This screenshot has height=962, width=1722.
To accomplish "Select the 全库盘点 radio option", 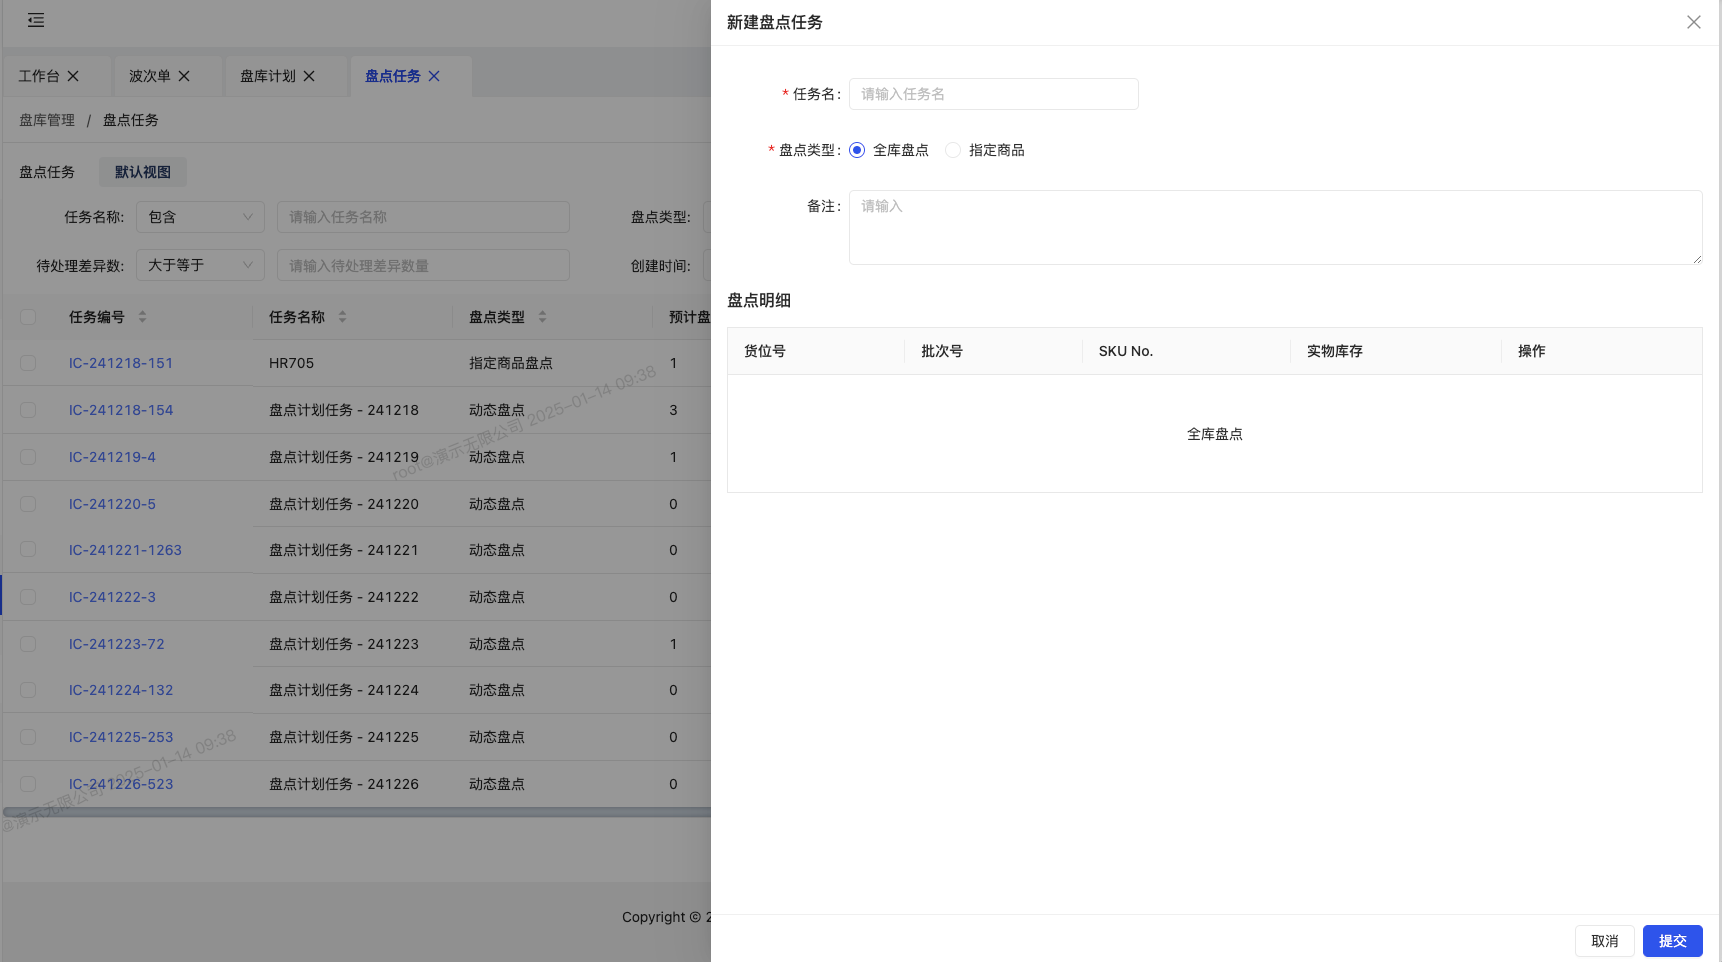I will pyautogui.click(x=857, y=150).
